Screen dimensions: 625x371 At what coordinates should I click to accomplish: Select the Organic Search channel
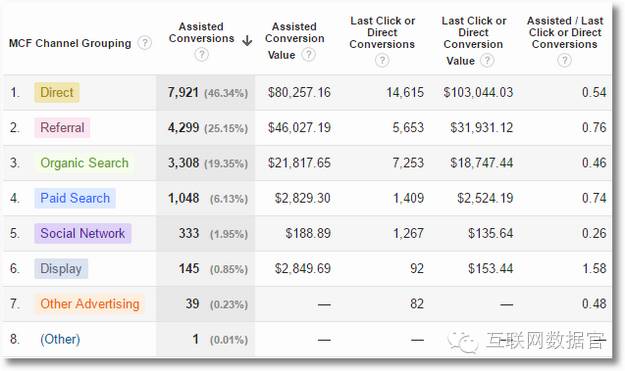coord(85,163)
